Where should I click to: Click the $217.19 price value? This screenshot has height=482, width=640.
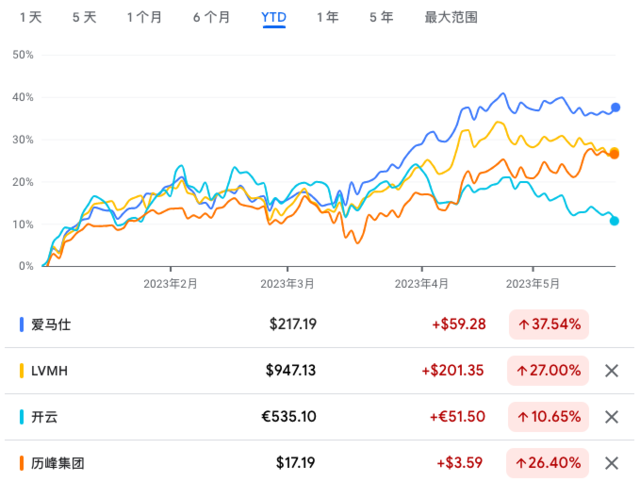pos(293,324)
